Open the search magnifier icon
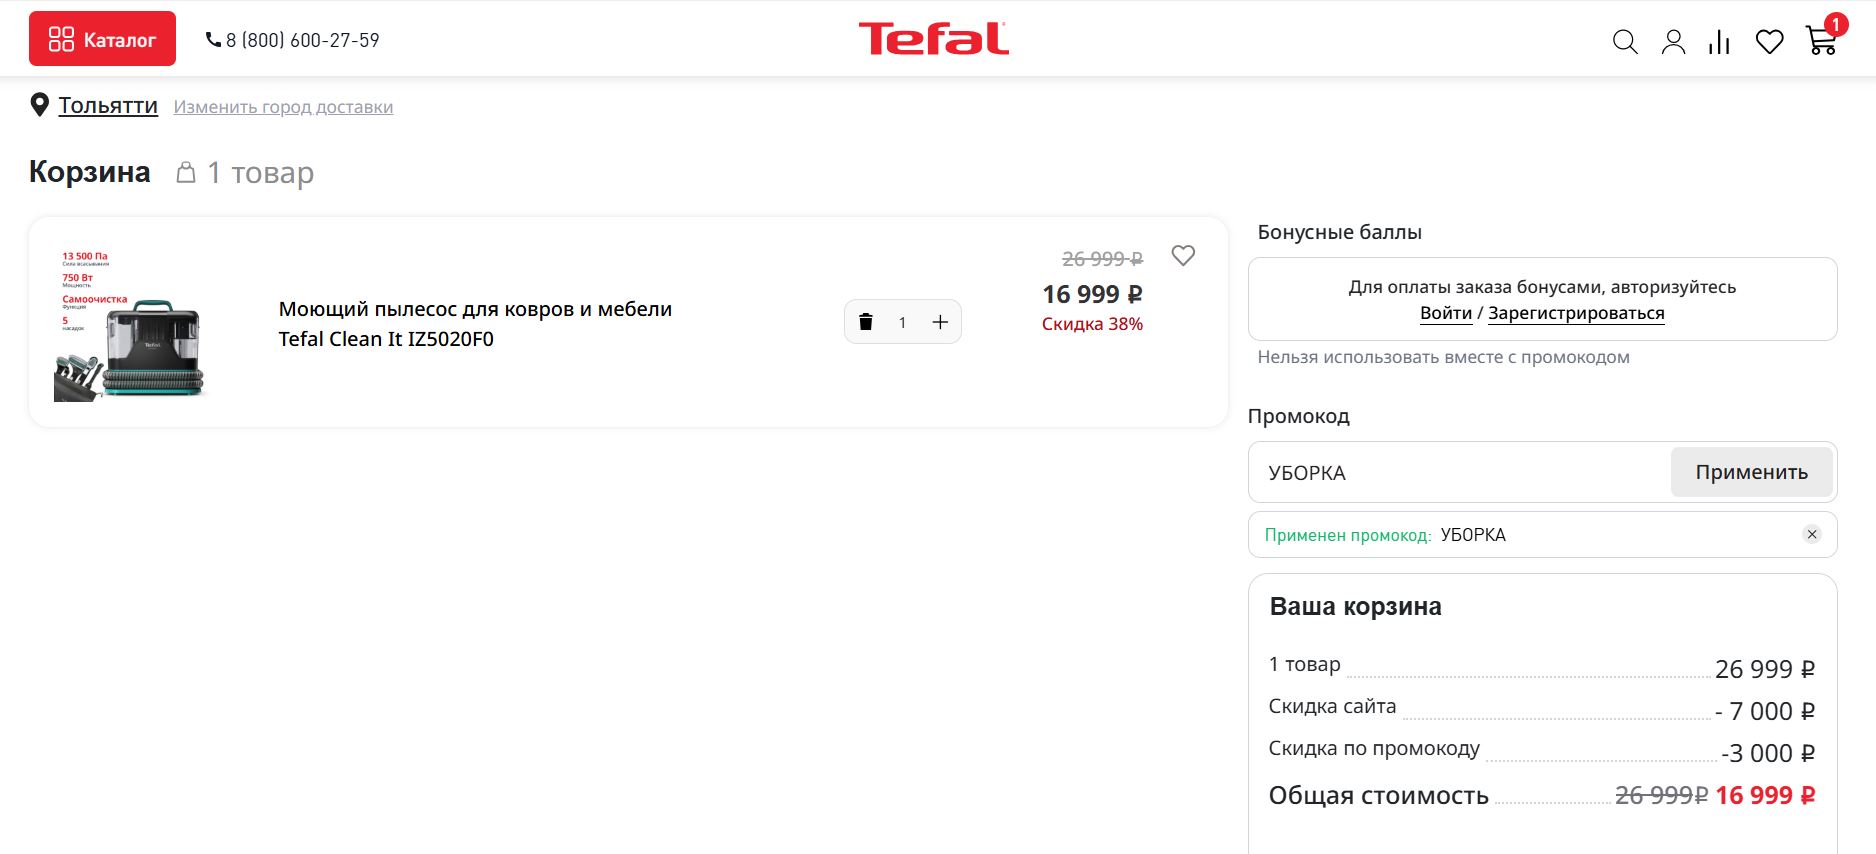Screen dimensions: 1876x854 tap(1625, 42)
